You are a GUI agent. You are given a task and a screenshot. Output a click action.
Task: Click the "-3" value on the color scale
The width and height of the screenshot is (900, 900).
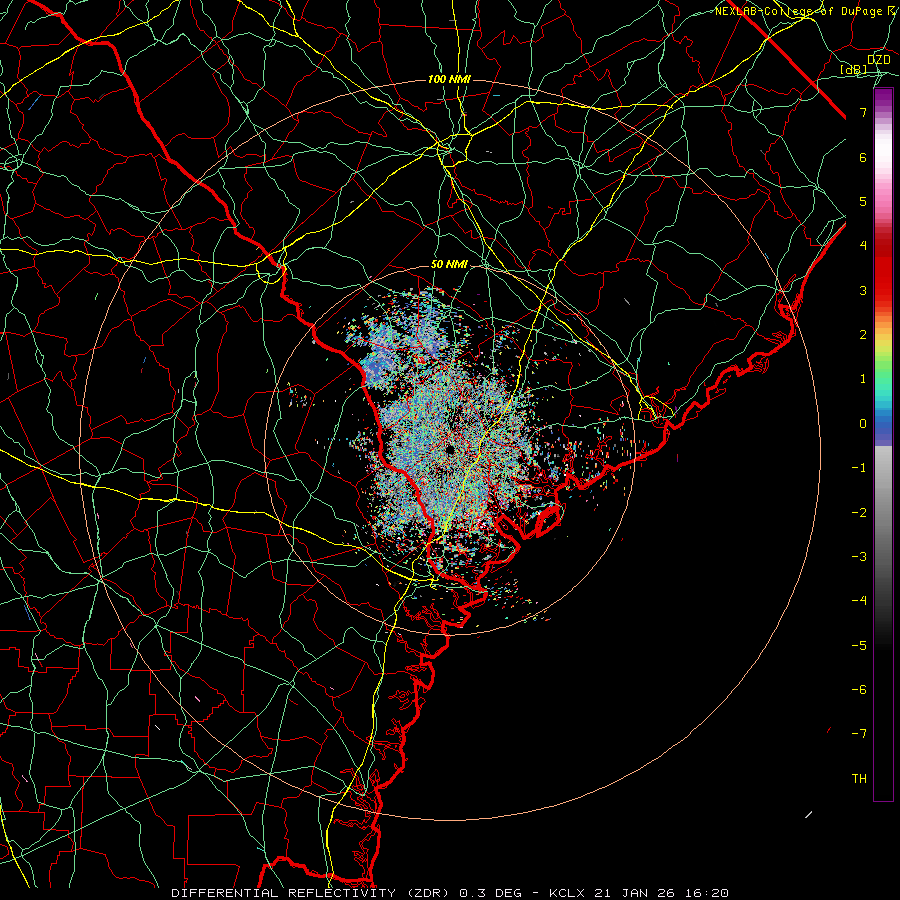click(x=859, y=556)
